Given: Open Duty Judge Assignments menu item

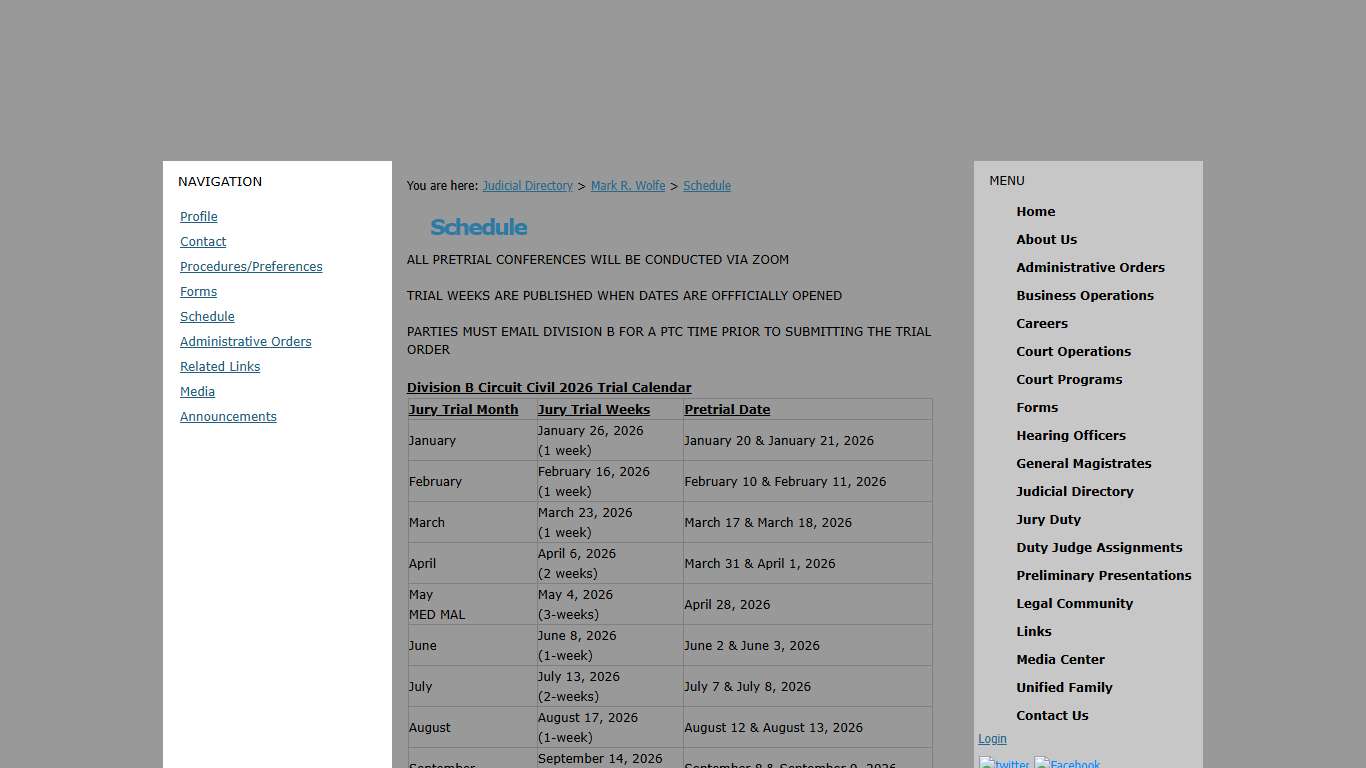Looking at the screenshot, I should (x=1099, y=547).
